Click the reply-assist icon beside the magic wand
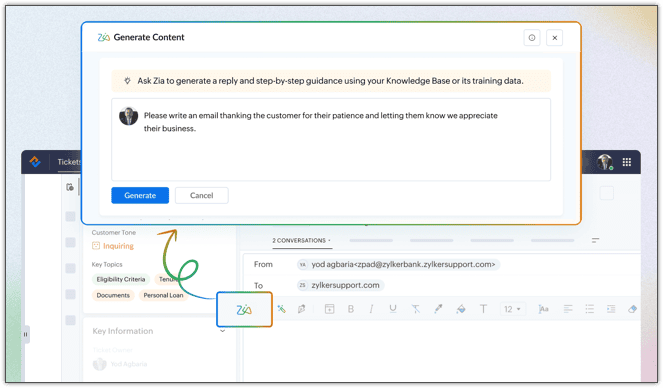This screenshot has width=663, height=388. pyautogui.click(x=301, y=309)
